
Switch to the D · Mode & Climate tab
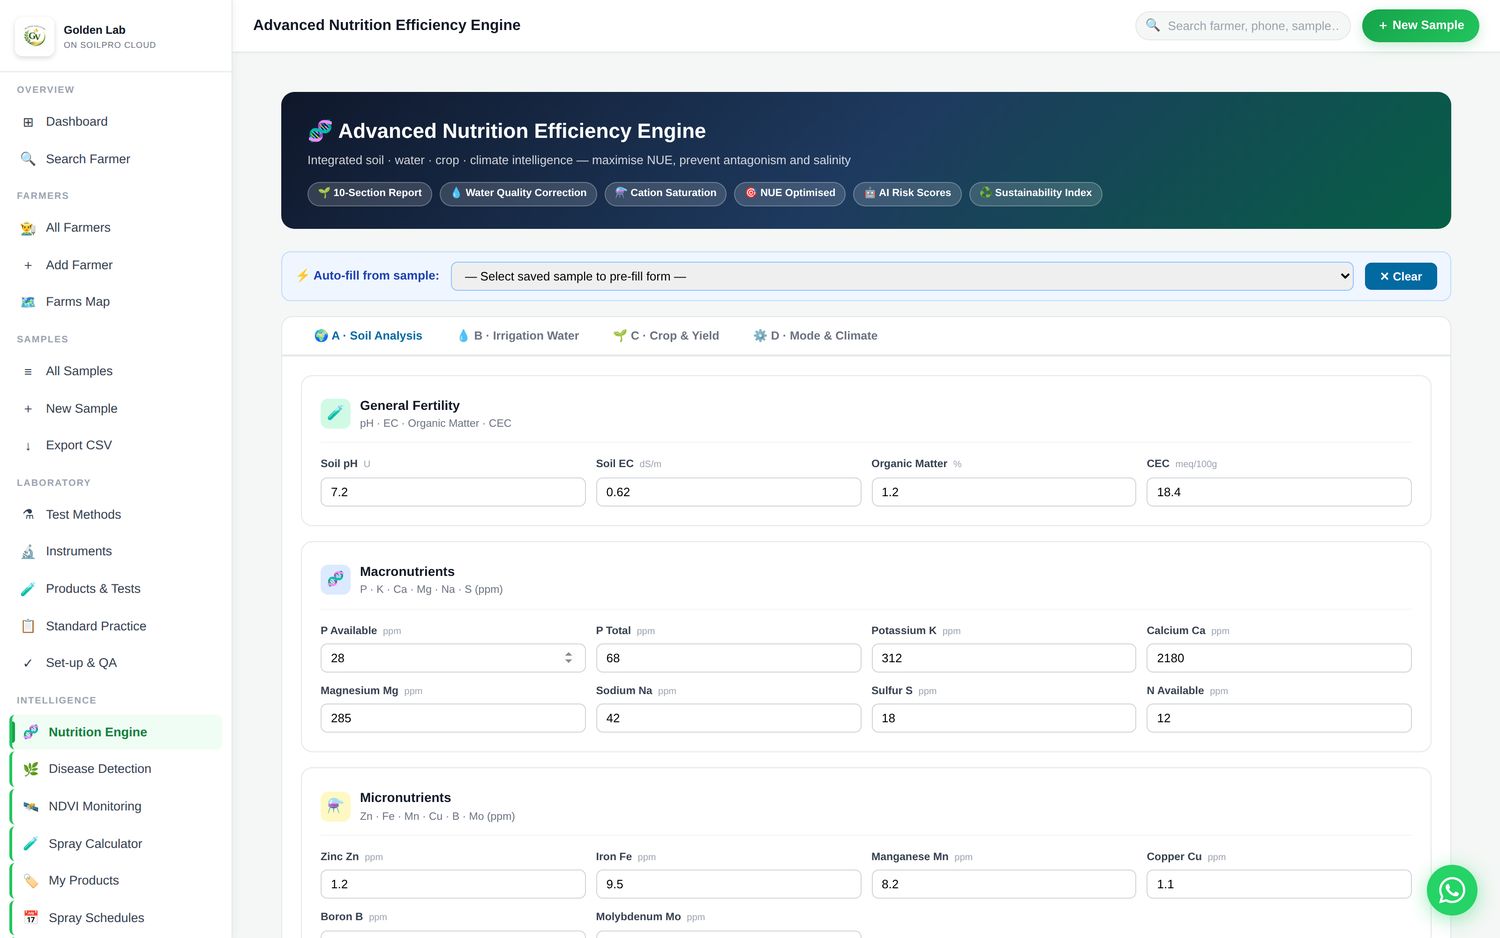point(815,336)
